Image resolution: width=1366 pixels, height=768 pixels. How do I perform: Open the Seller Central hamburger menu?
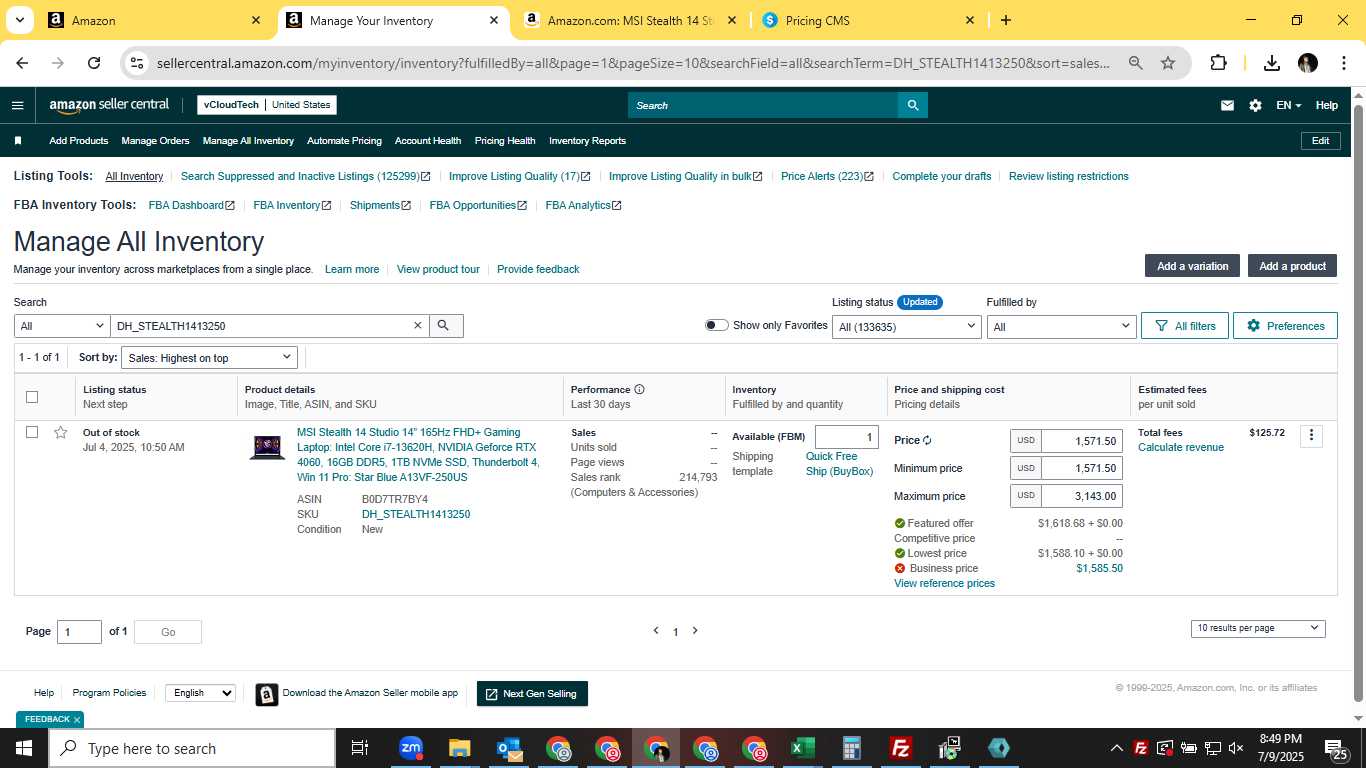(x=17, y=105)
